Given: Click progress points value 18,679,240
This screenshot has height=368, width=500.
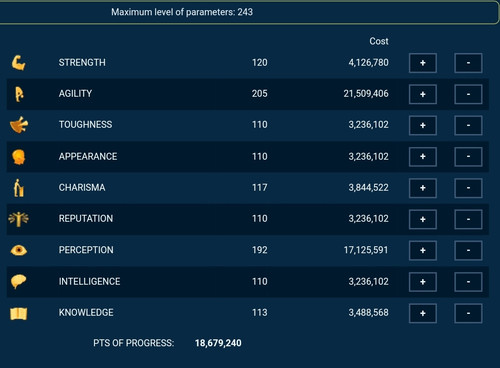Looking at the screenshot, I should tap(218, 343).
